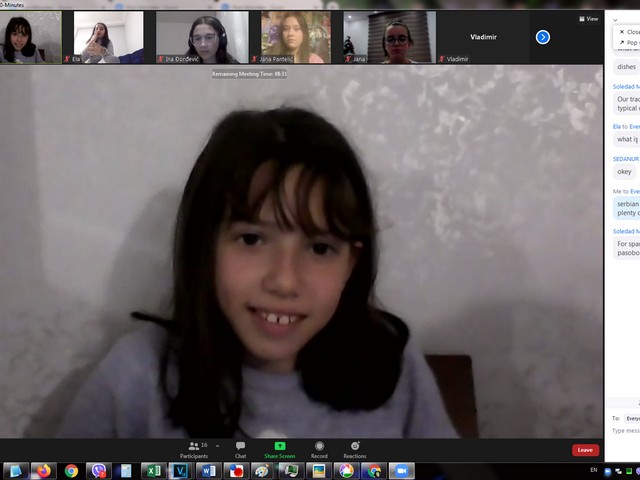Screen dimensions: 640x480
Task: Click the 'serbian' chat message bubble
Action: (627, 208)
